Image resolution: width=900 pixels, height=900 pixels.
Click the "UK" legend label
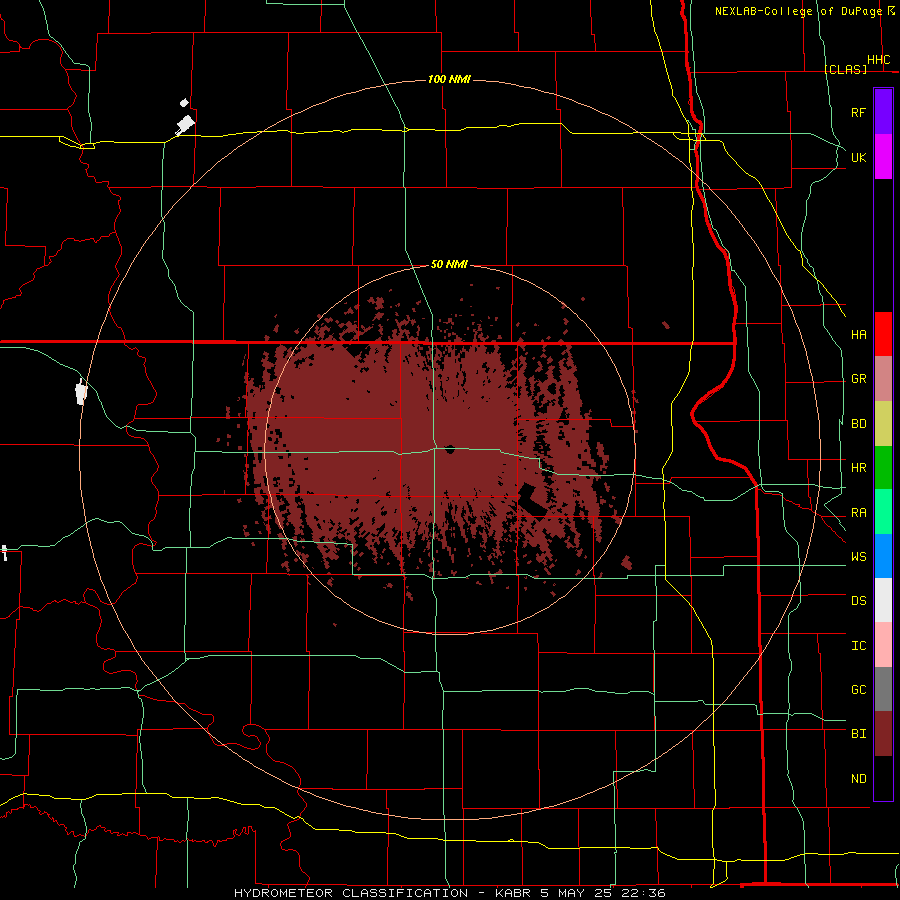(858, 157)
